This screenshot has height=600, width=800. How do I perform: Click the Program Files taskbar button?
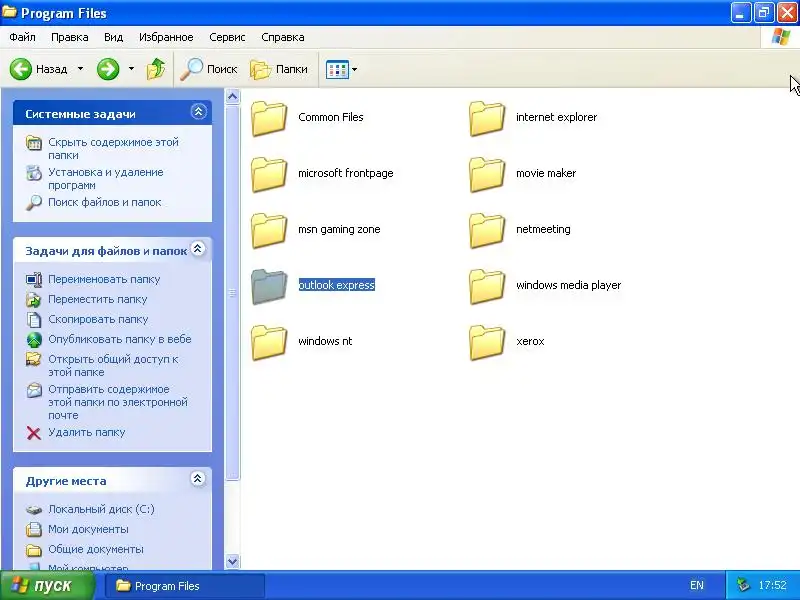pyautogui.click(x=185, y=586)
